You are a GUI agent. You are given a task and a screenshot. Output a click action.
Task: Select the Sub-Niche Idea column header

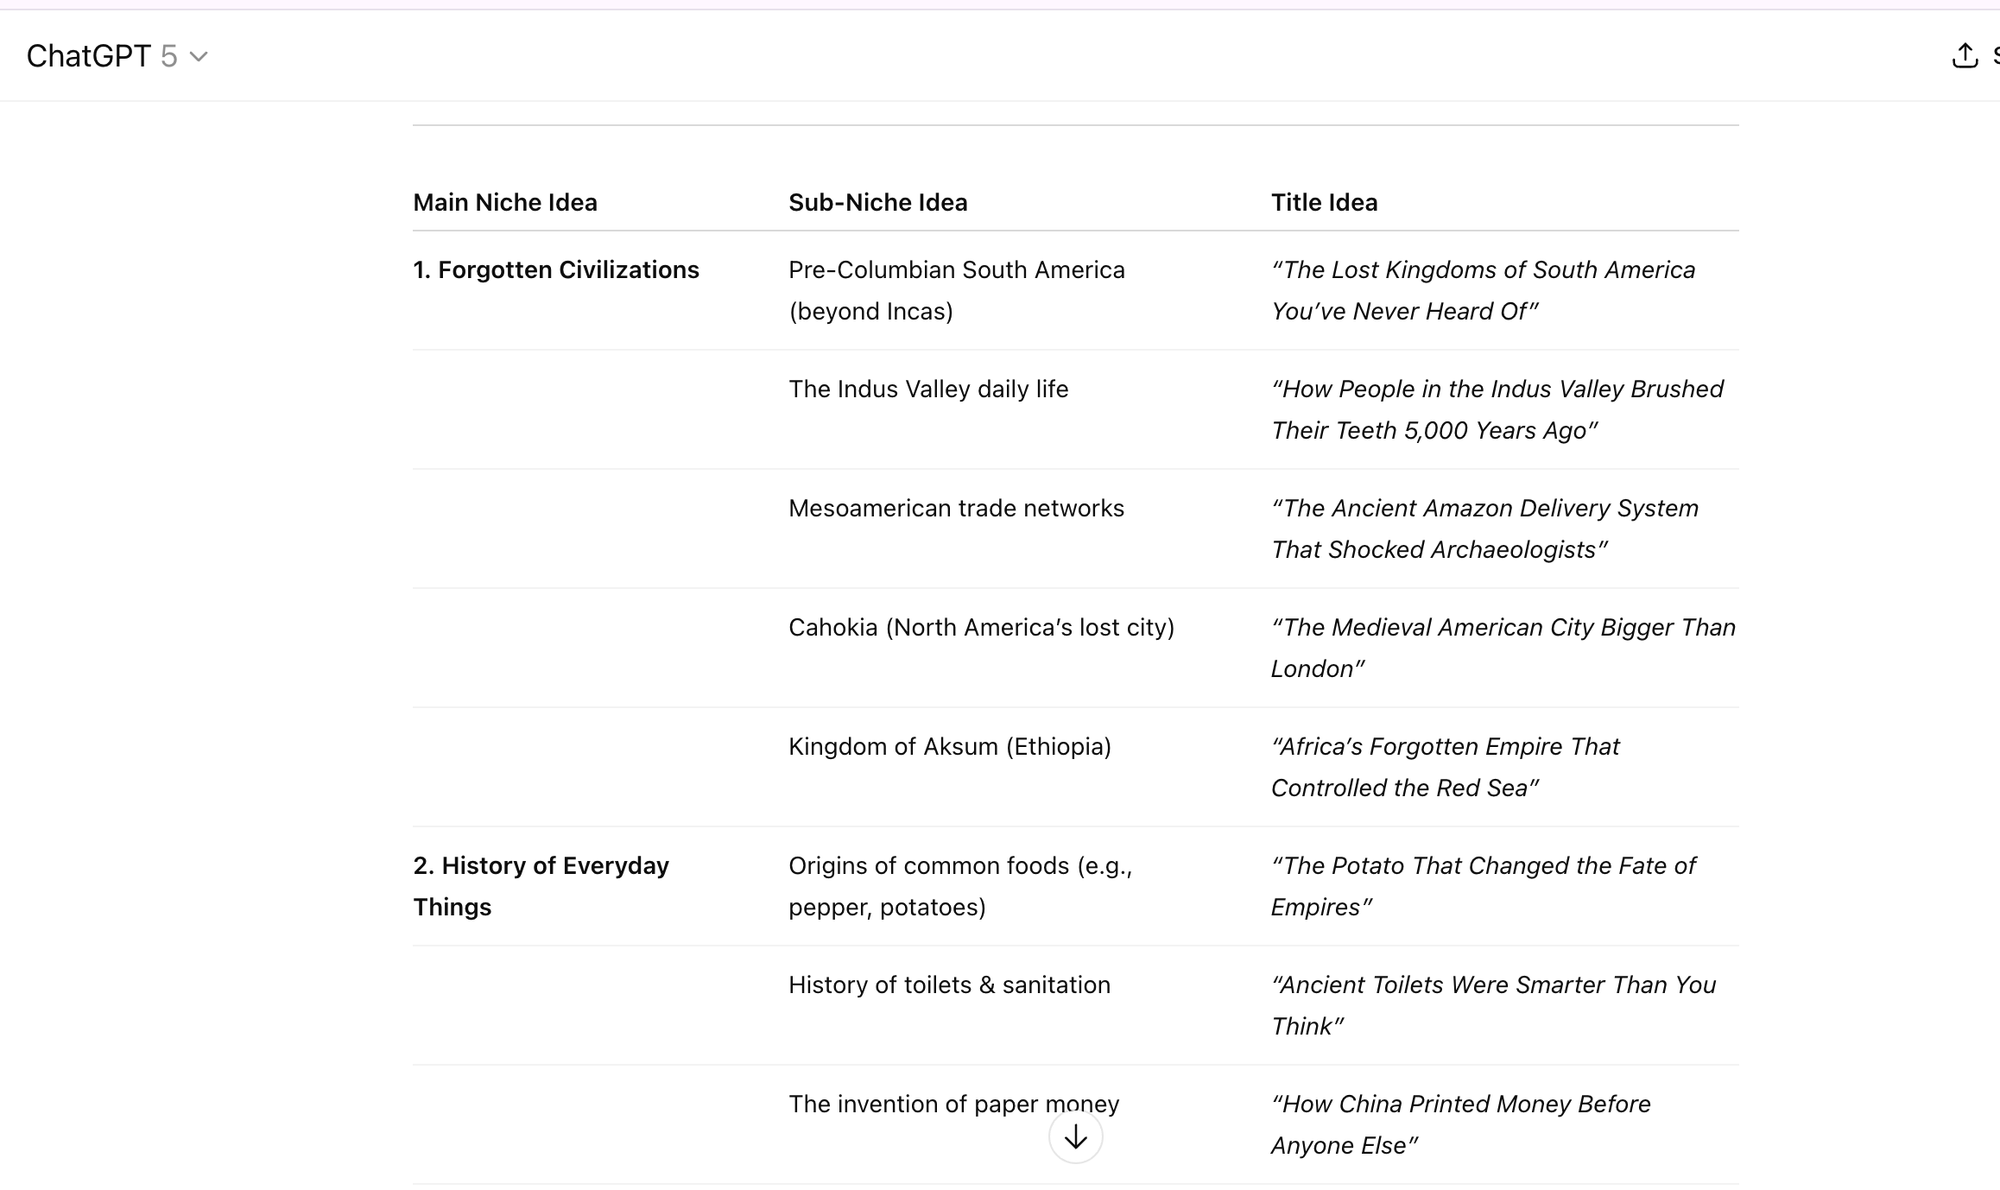pos(877,202)
